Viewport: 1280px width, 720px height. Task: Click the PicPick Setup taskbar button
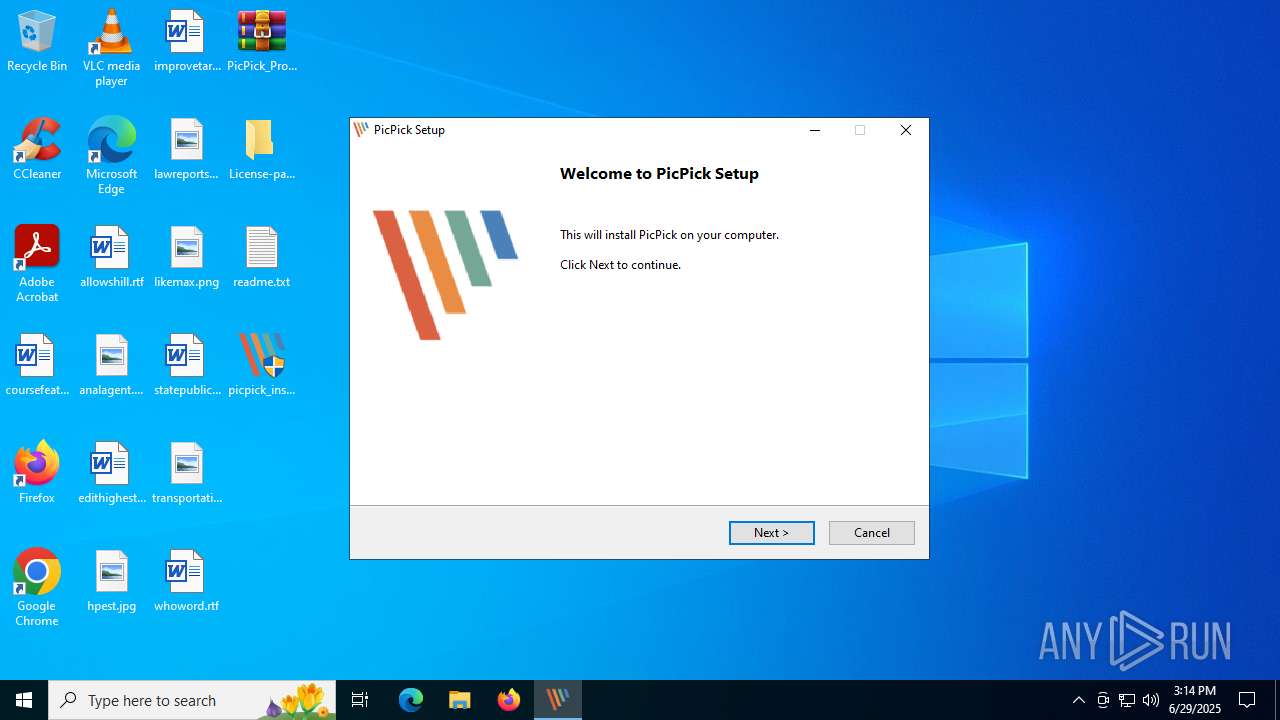click(557, 700)
